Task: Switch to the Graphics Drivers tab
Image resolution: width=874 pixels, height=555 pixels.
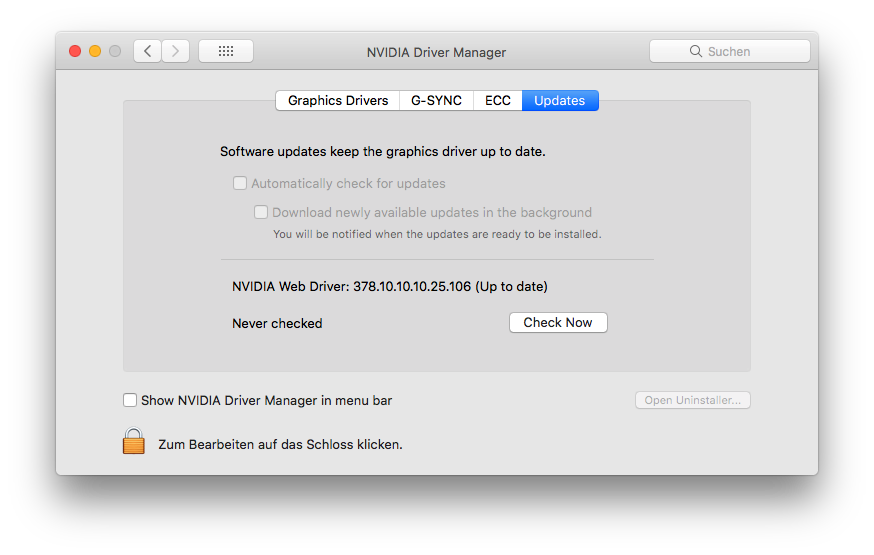Action: [x=338, y=100]
